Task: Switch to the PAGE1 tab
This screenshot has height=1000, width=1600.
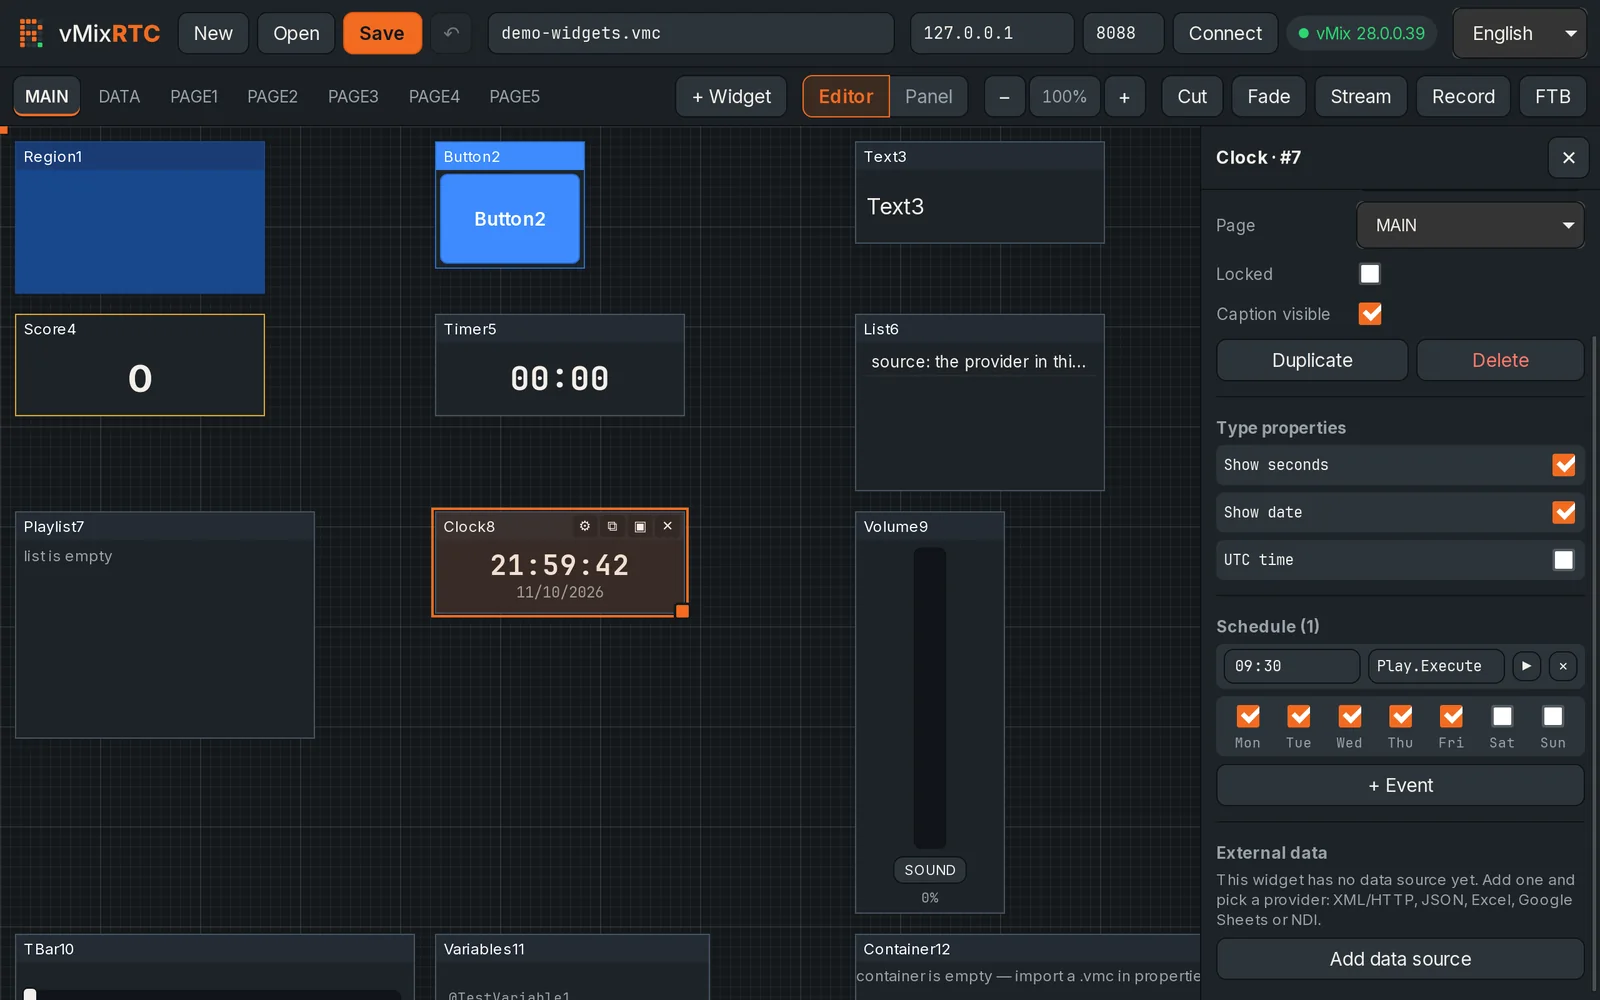Action: [194, 97]
